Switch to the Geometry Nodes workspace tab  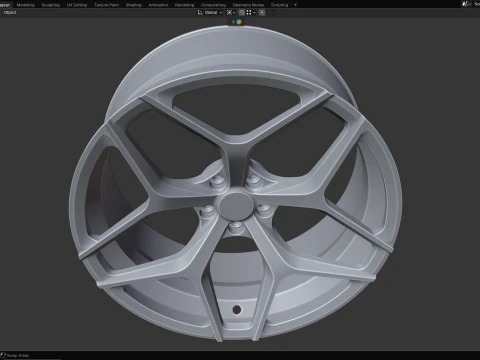[x=248, y=5]
